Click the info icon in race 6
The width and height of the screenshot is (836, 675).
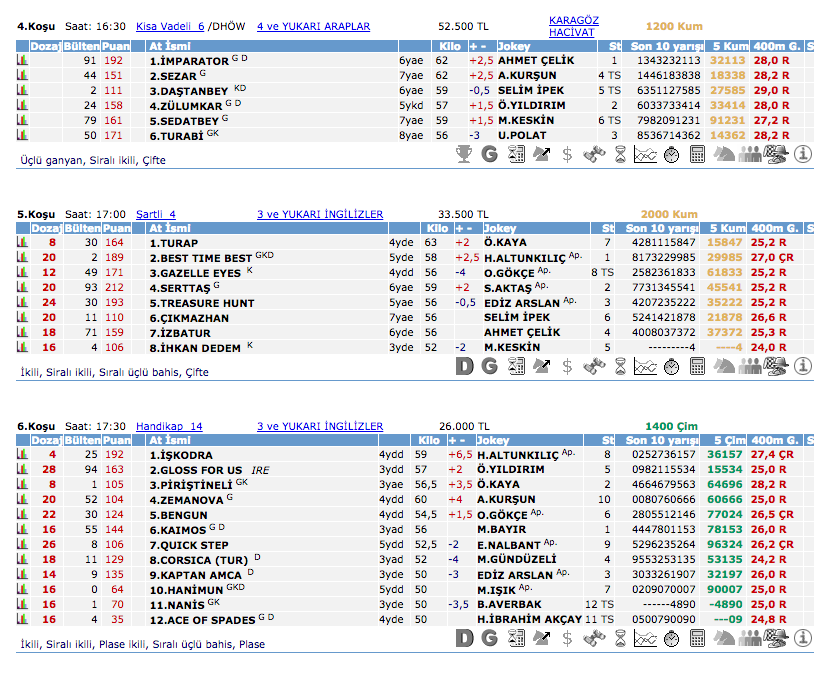coord(802,639)
